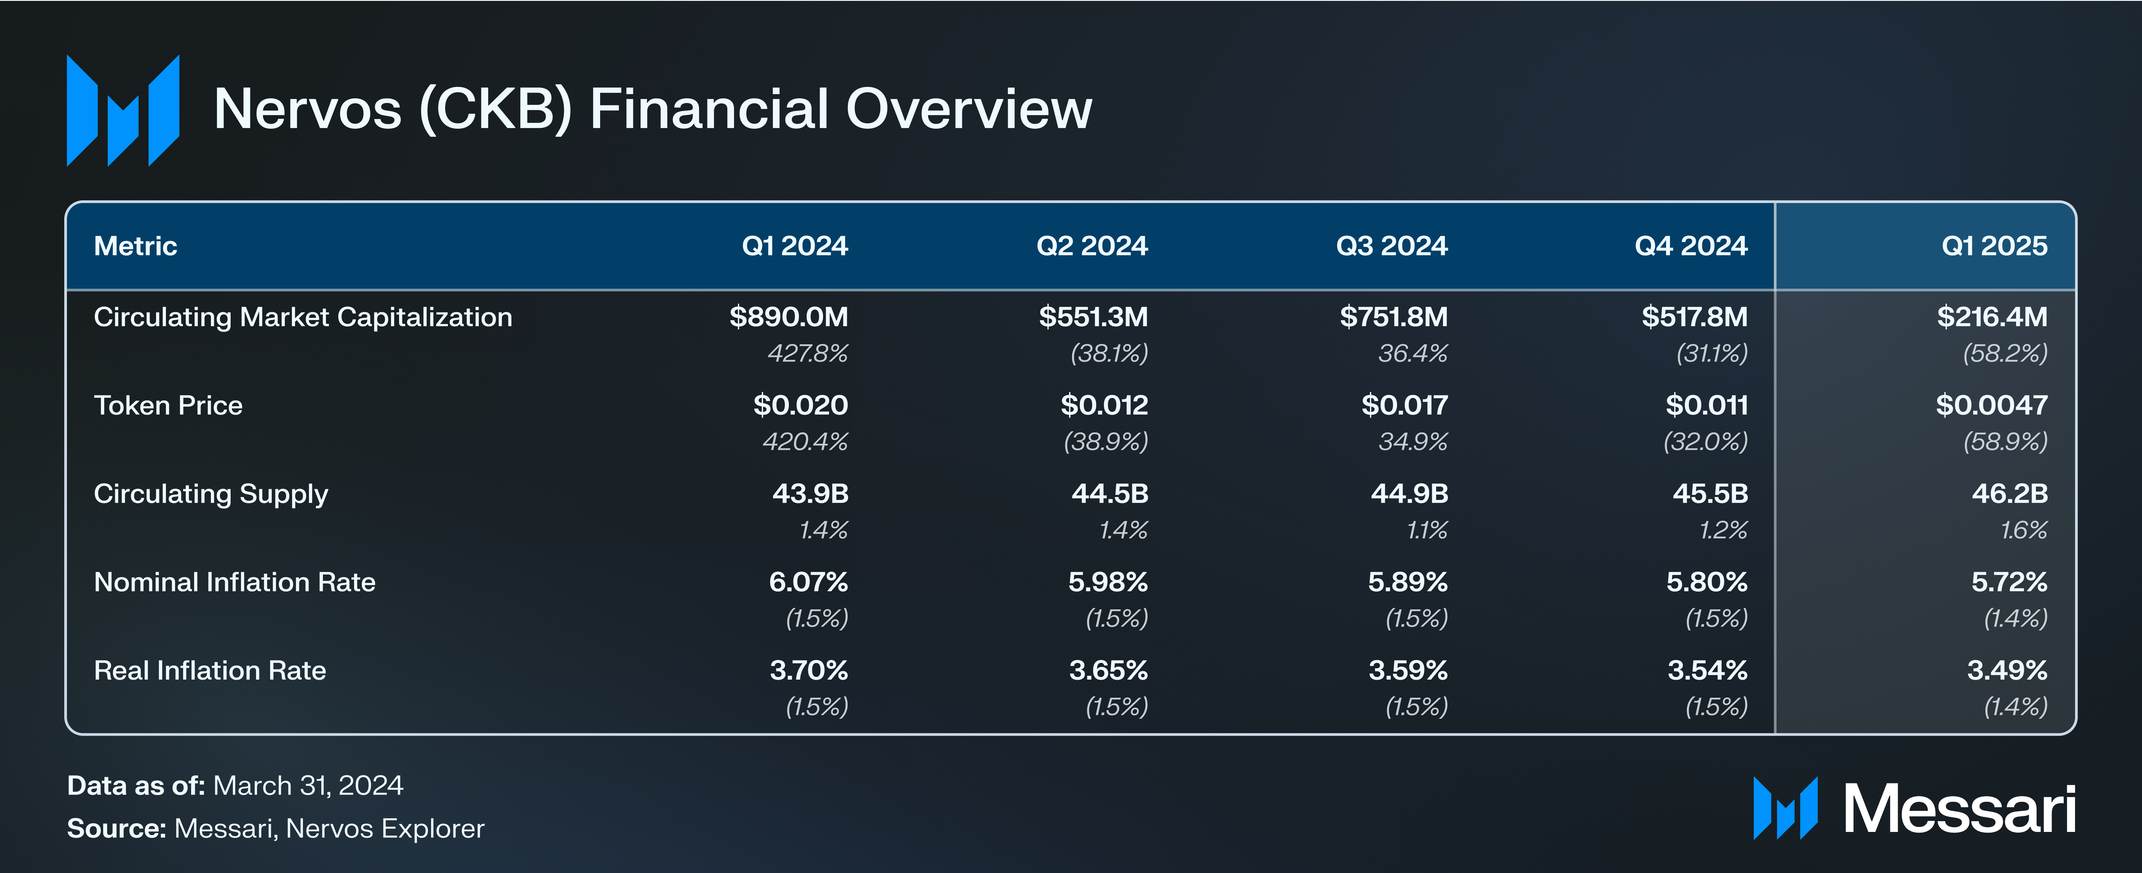Click the 6.07% nominal inflation value
This screenshot has height=873, width=2142.
click(x=809, y=582)
